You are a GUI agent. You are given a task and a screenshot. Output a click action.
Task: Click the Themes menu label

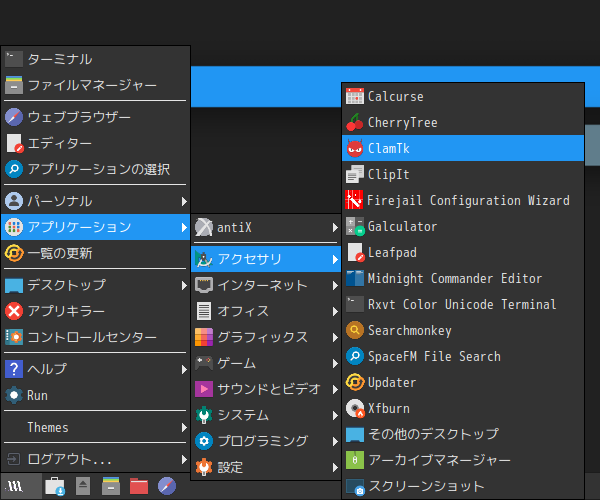pos(48,427)
